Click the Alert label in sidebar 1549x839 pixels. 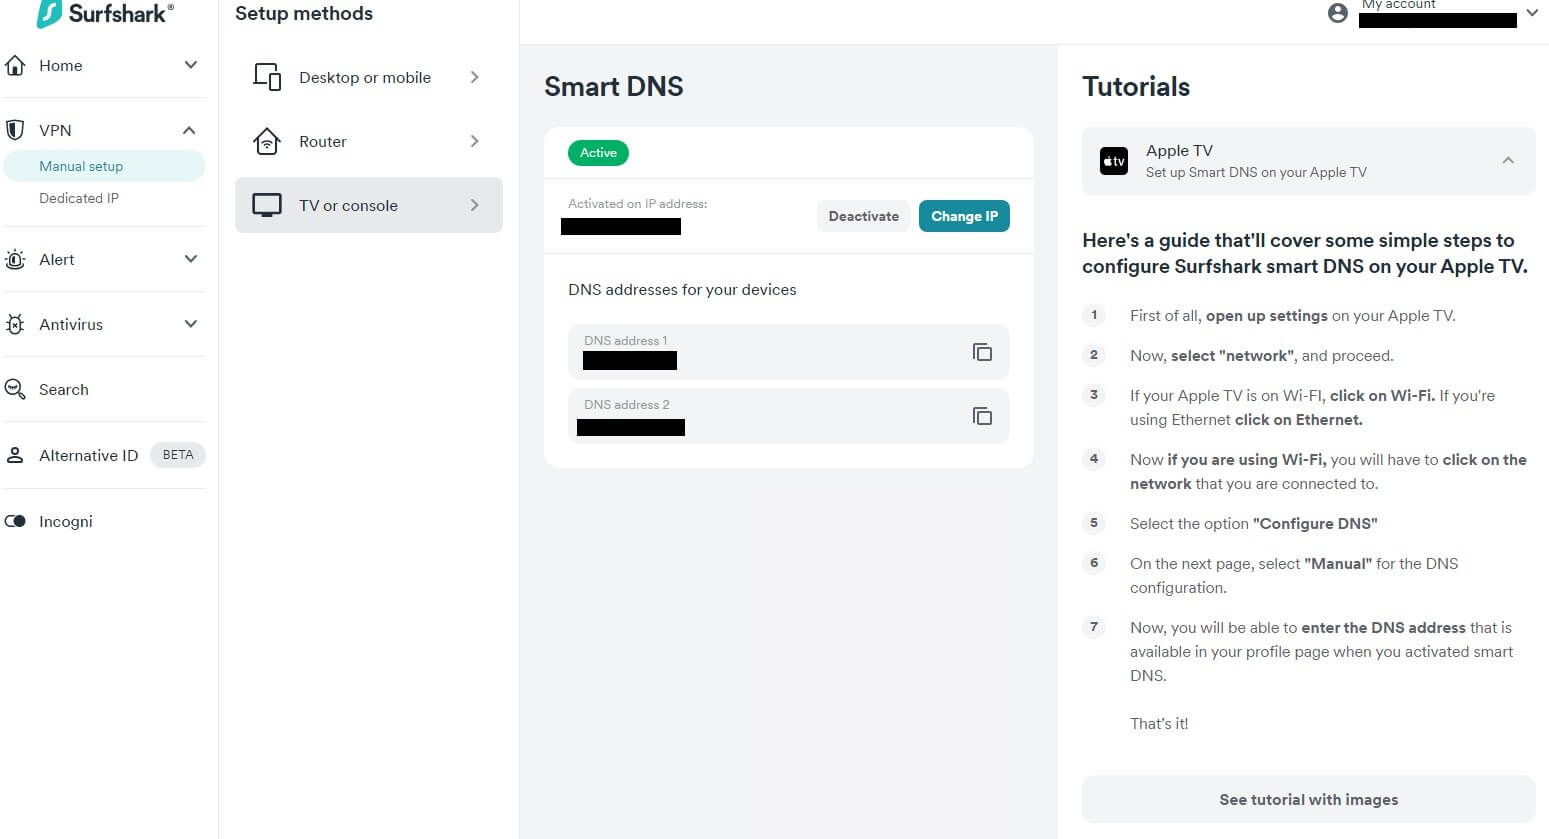[x=57, y=259]
